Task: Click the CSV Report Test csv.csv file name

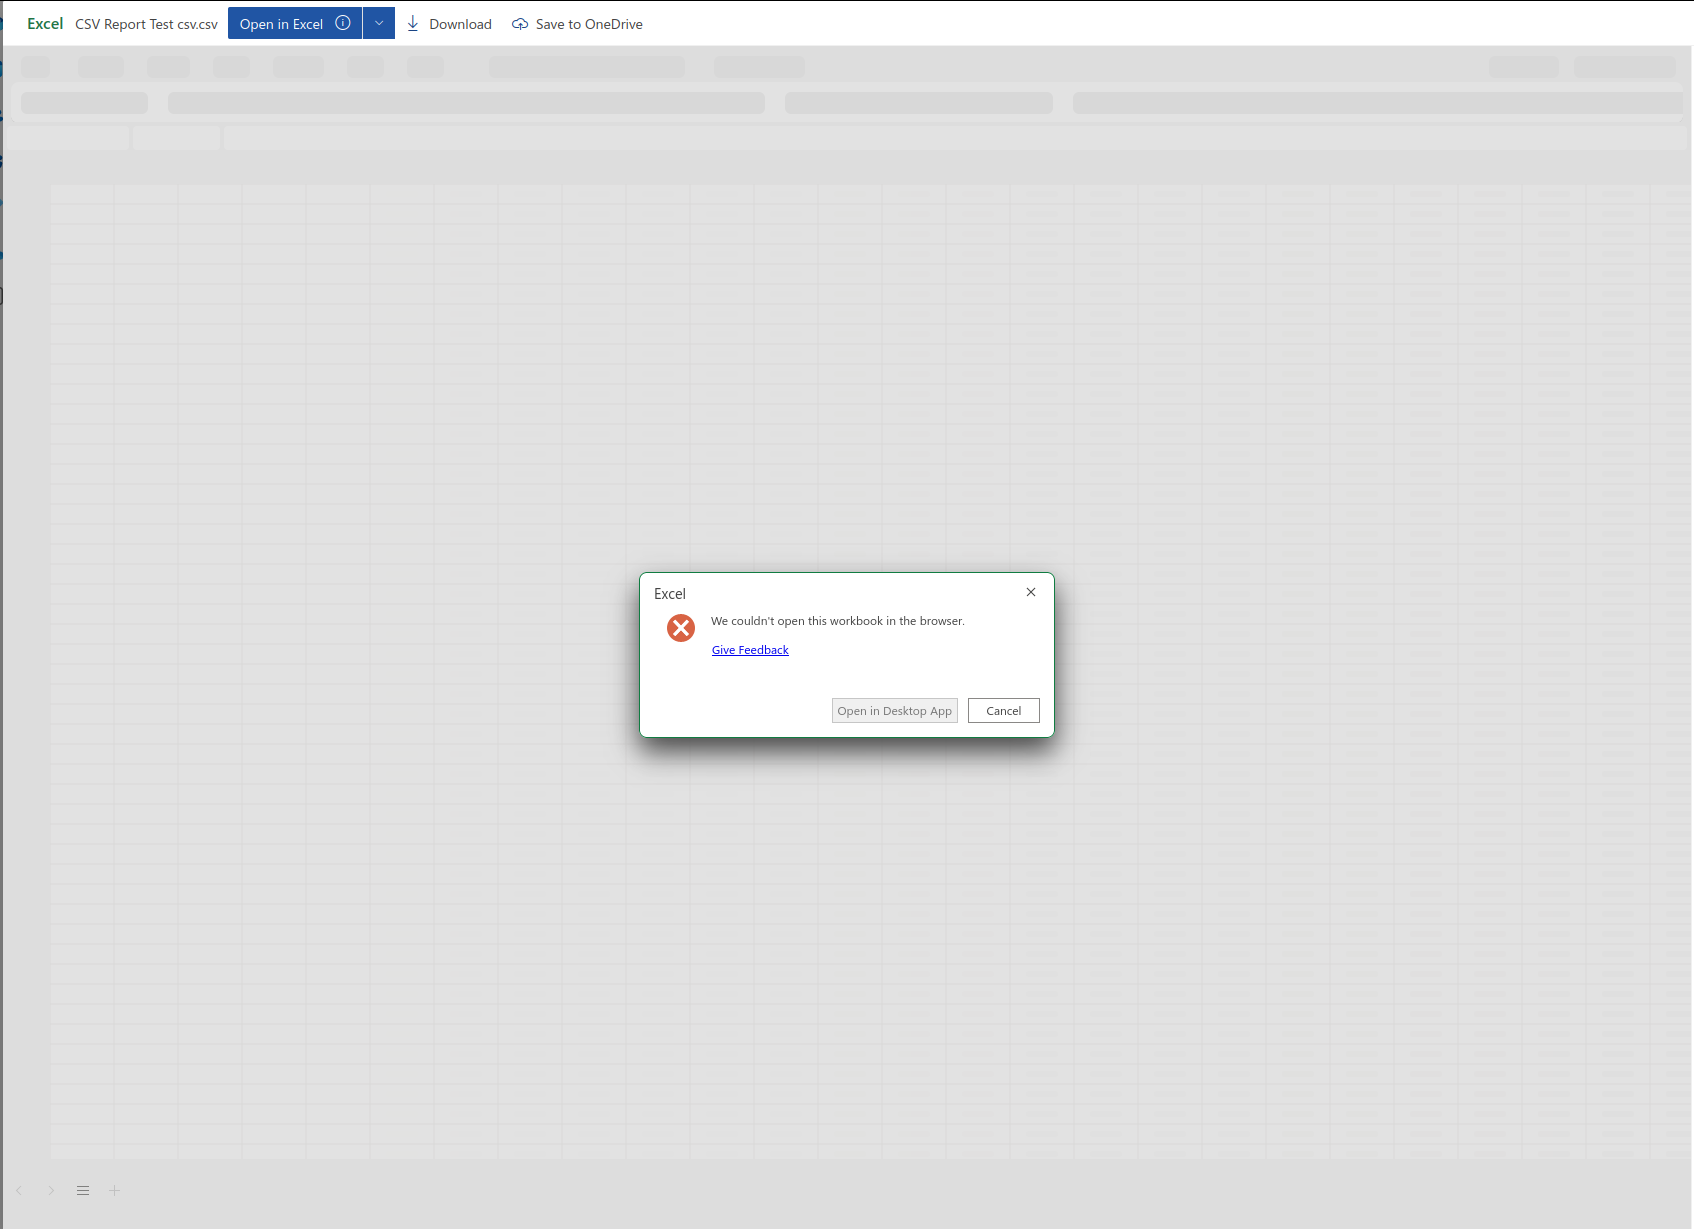Action: point(146,24)
